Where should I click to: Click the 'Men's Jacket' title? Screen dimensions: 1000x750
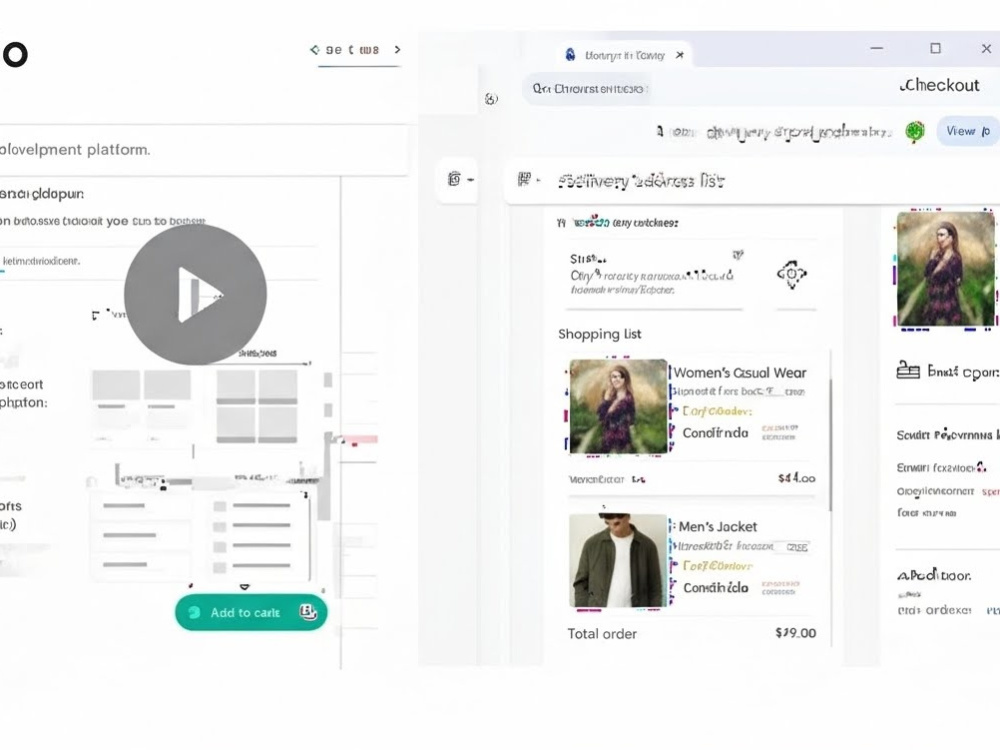[x=717, y=527]
